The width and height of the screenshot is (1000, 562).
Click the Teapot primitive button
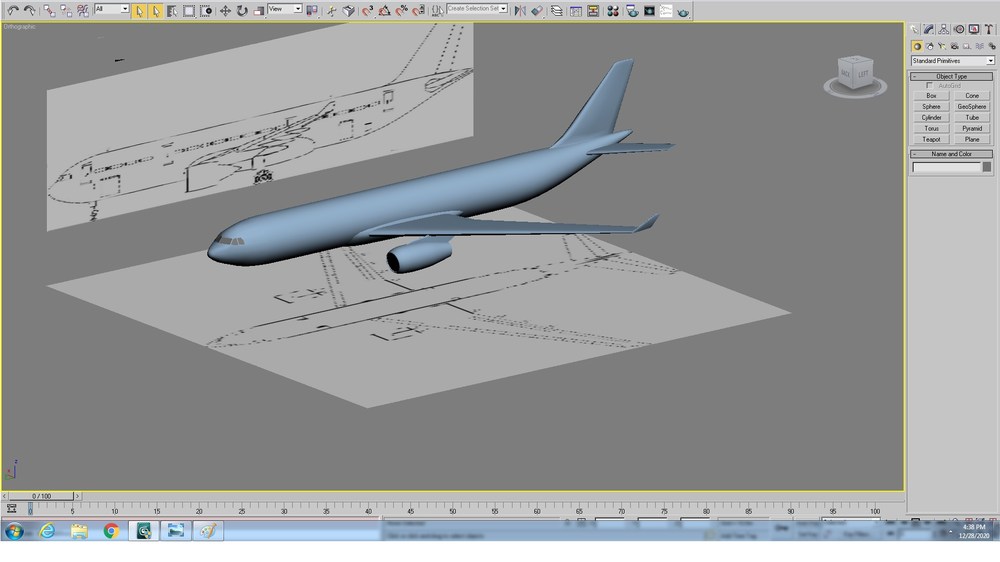point(931,139)
